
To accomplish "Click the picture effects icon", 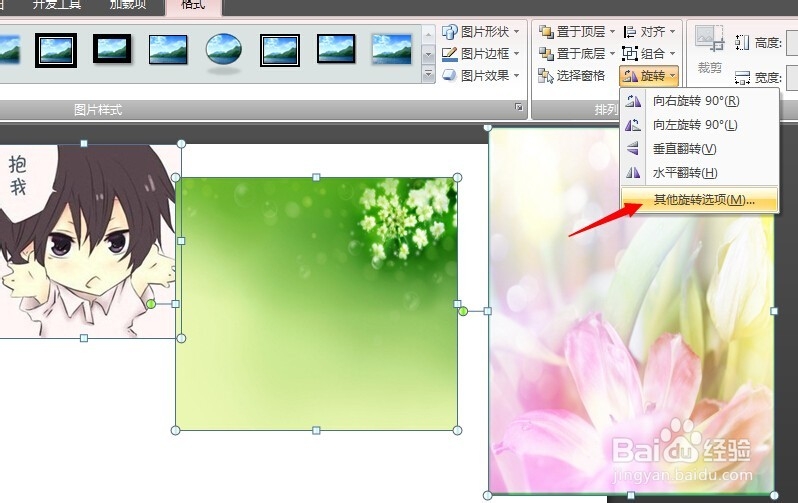I will pos(449,75).
